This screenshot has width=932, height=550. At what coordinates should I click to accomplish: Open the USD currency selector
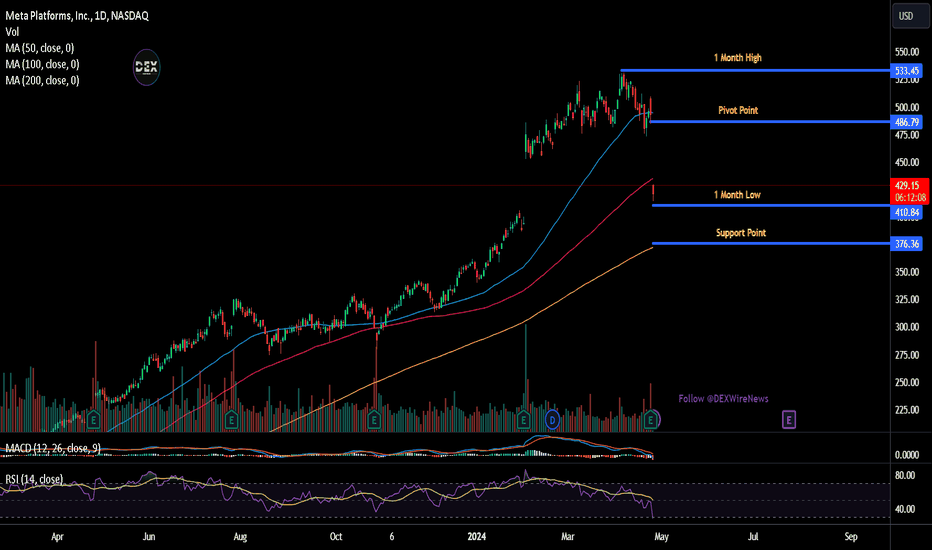tap(910, 16)
